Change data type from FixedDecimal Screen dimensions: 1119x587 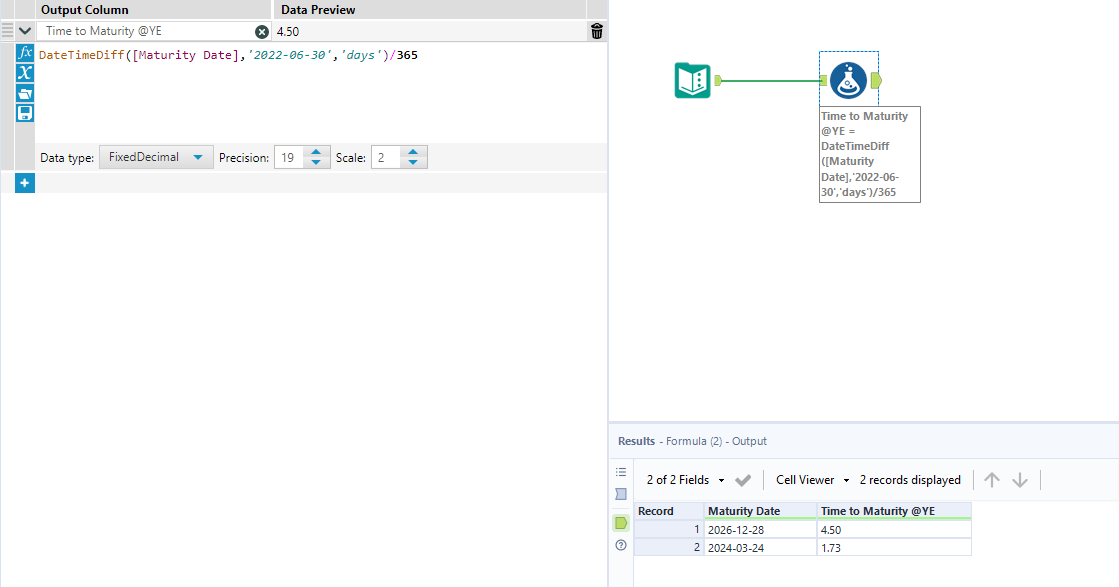(156, 157)
